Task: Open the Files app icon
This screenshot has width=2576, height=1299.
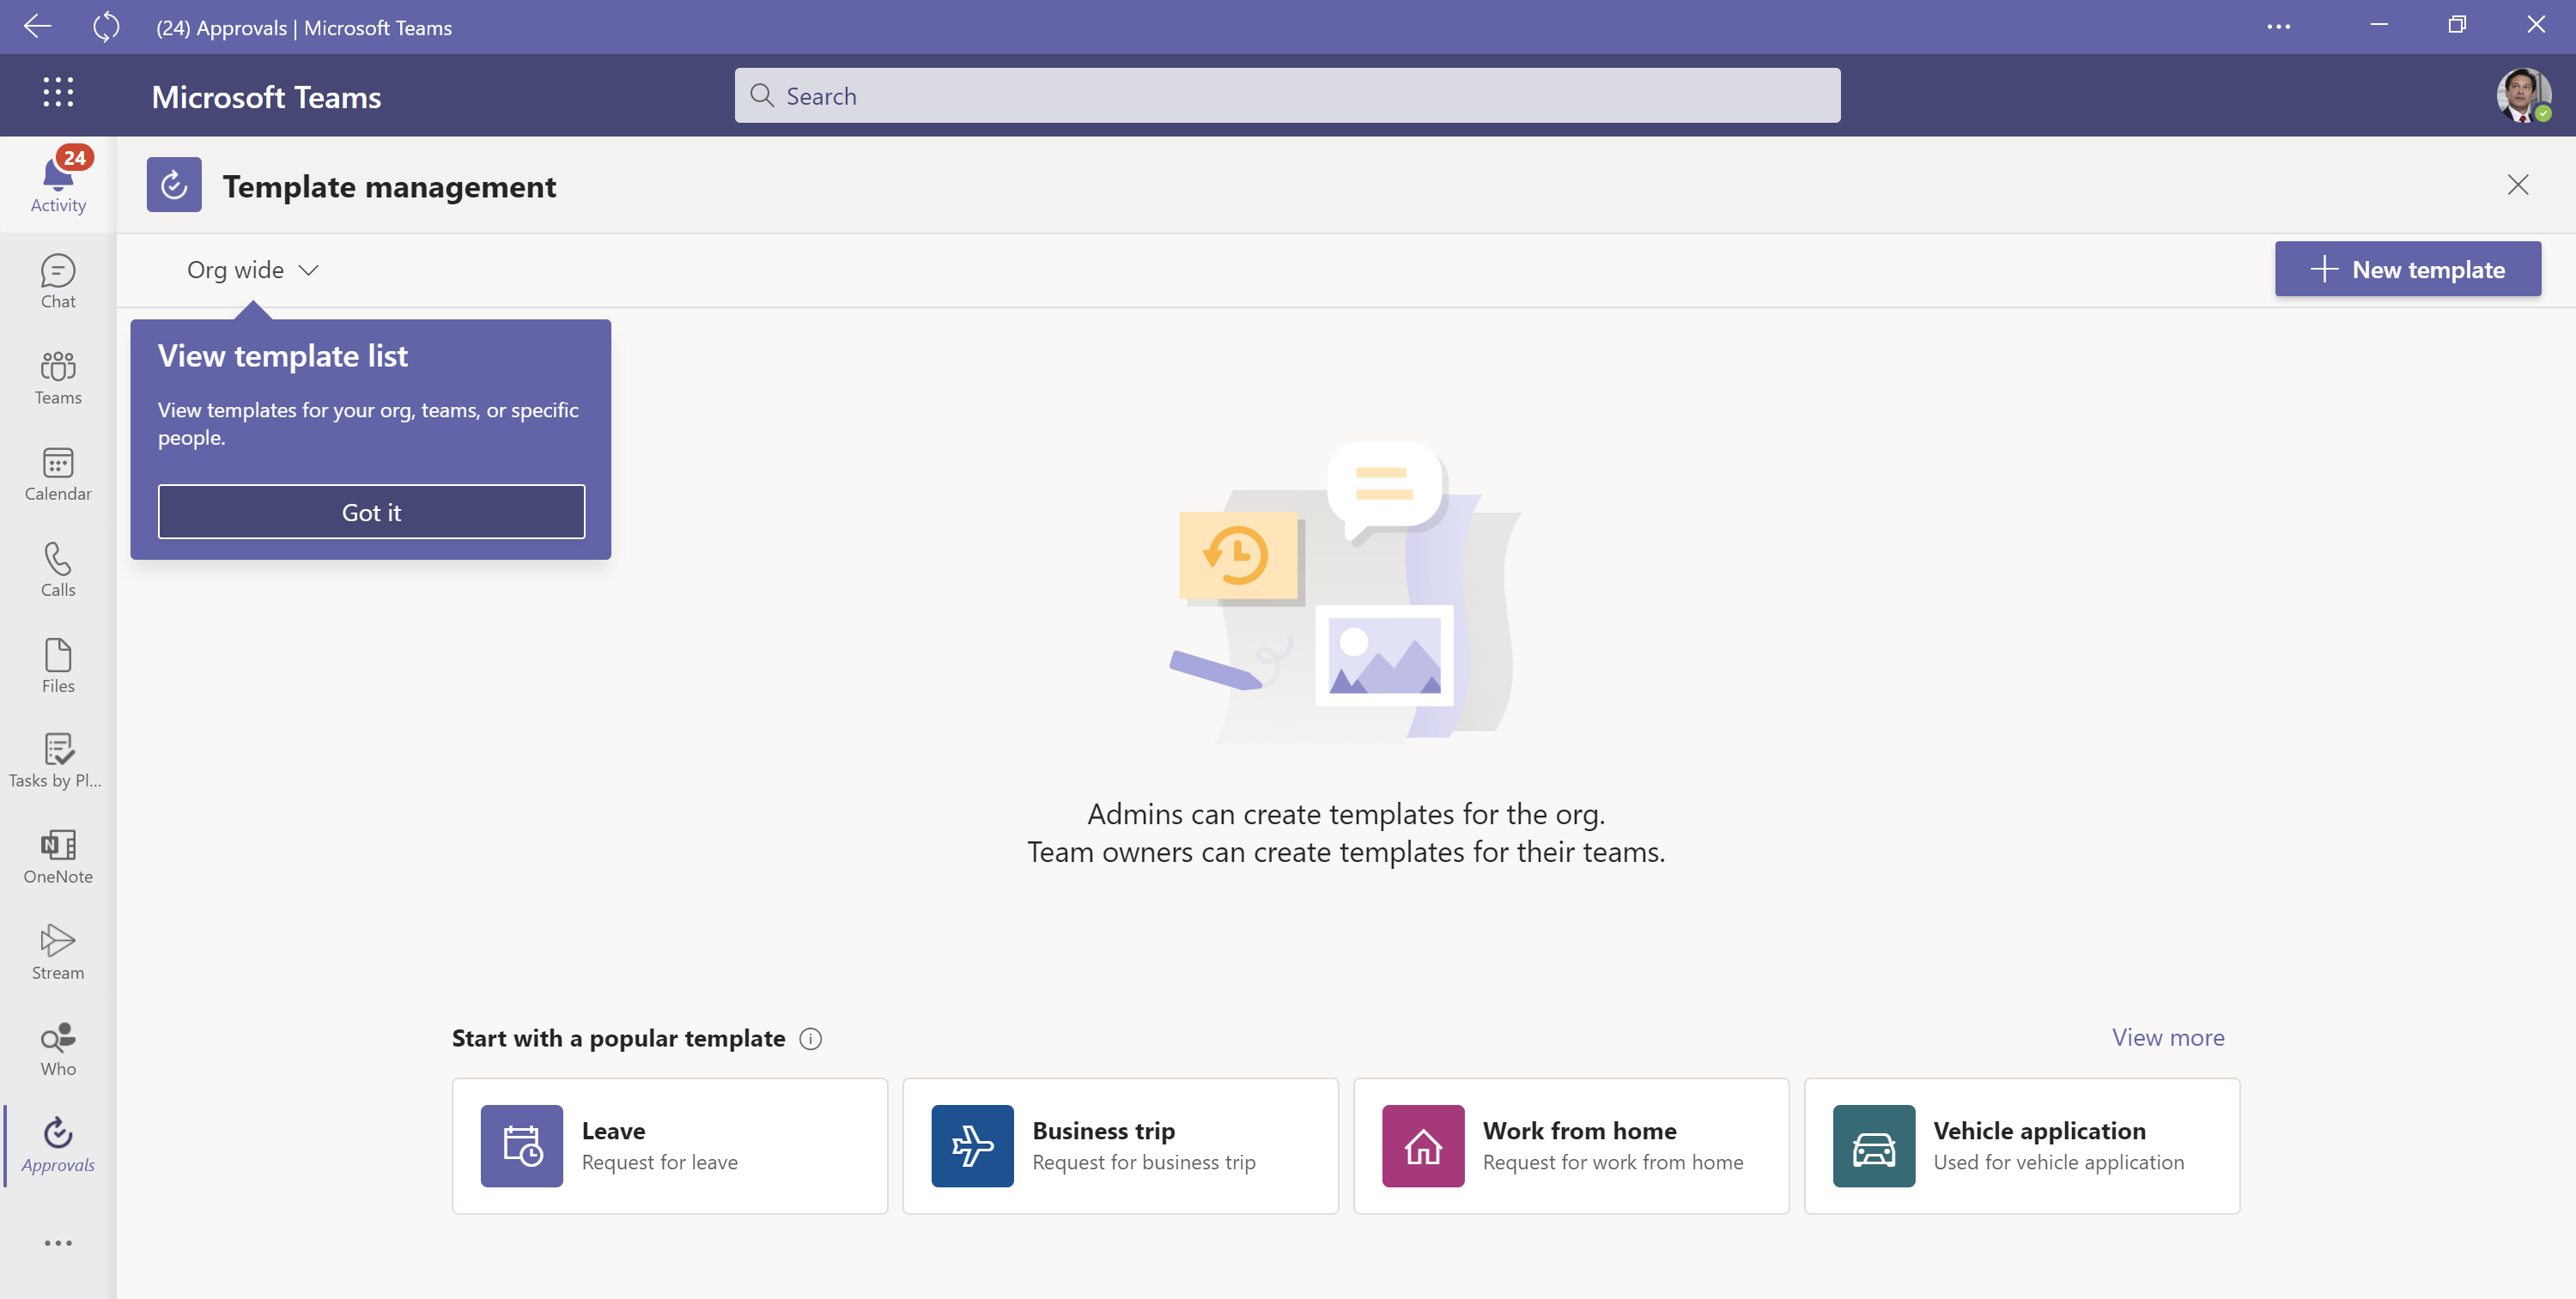Action: point(58,665)
